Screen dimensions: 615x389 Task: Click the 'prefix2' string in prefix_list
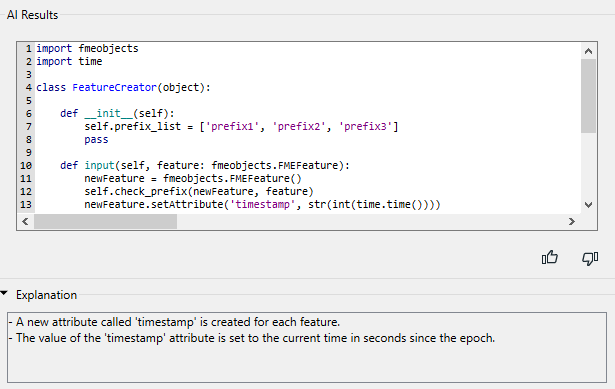coord(299,126)
